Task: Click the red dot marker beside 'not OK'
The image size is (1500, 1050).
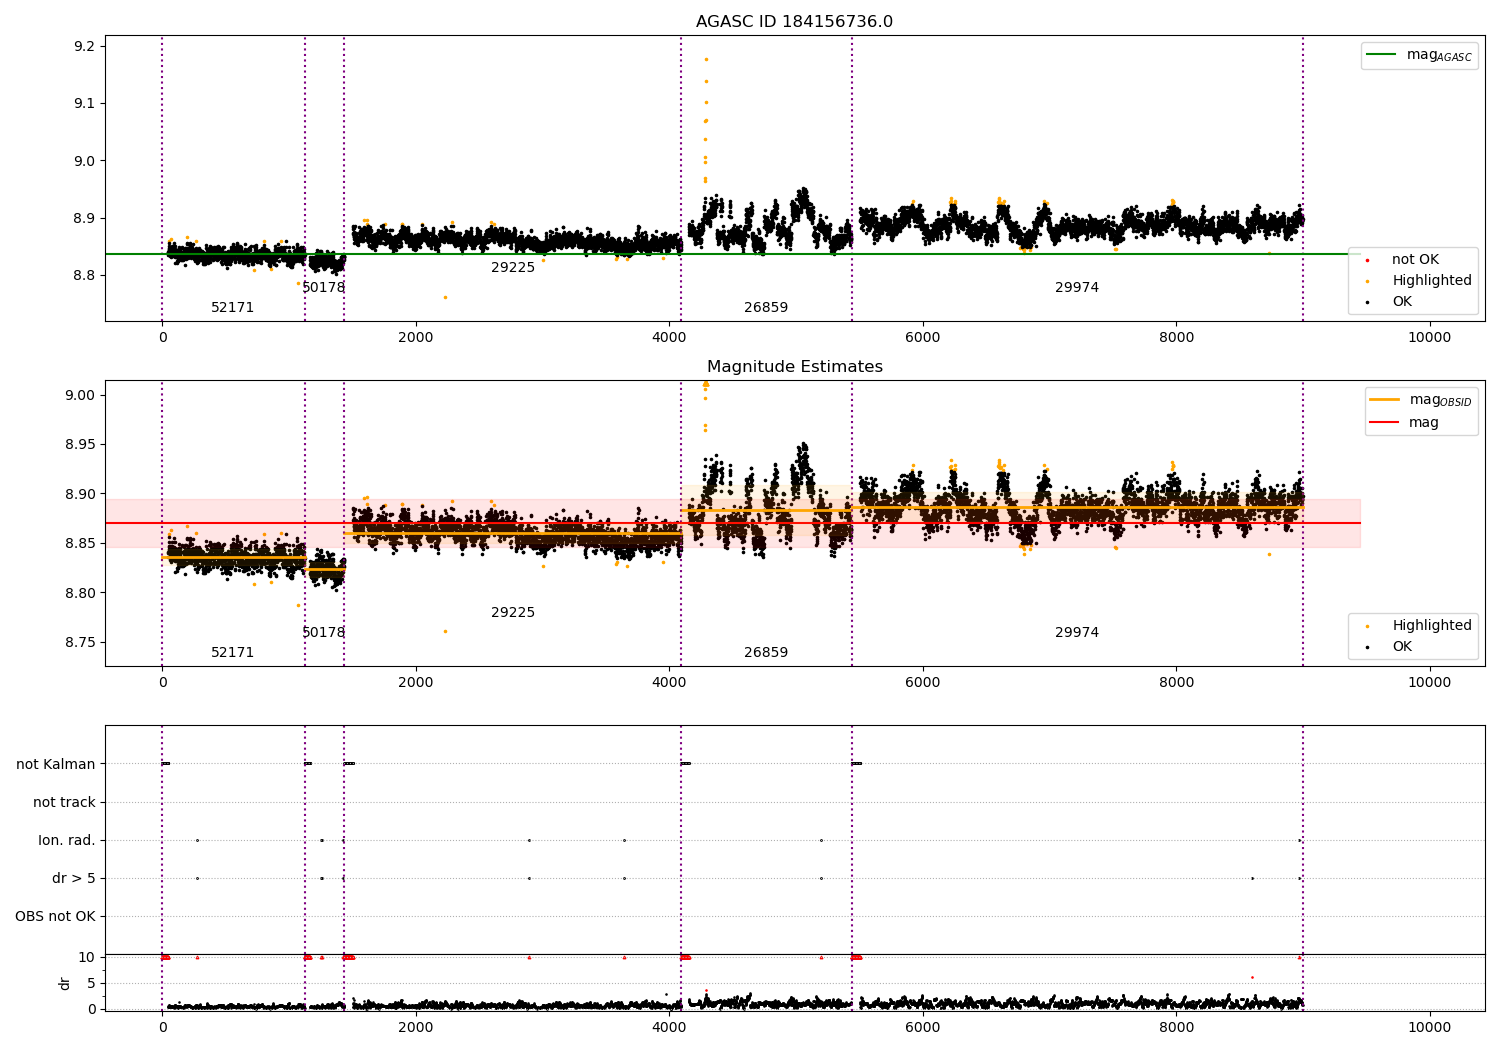Action: tap(1367, 260)
